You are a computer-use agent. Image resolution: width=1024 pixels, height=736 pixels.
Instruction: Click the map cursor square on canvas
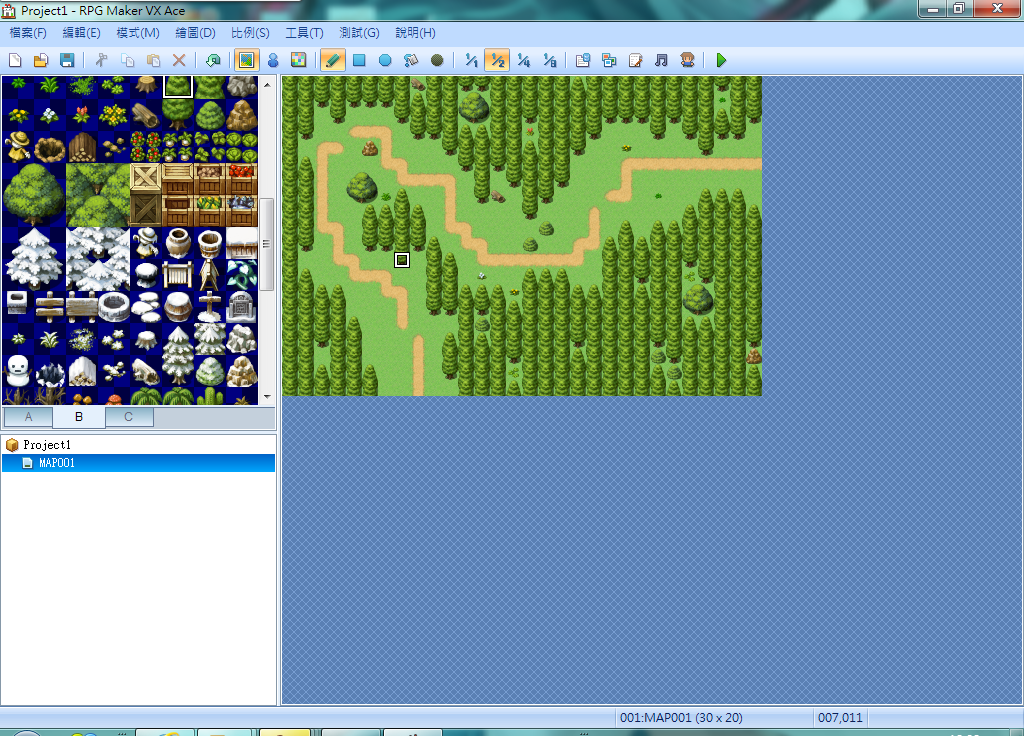402,260
